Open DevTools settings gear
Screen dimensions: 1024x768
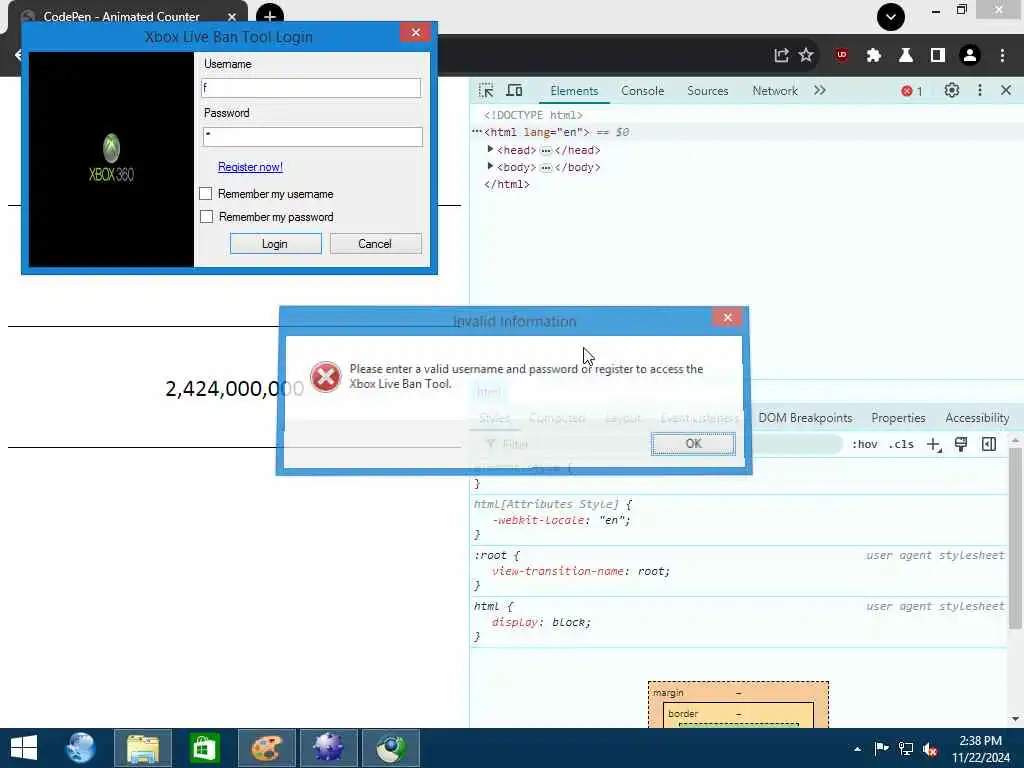pyautogui.click(x=952, y=90)
